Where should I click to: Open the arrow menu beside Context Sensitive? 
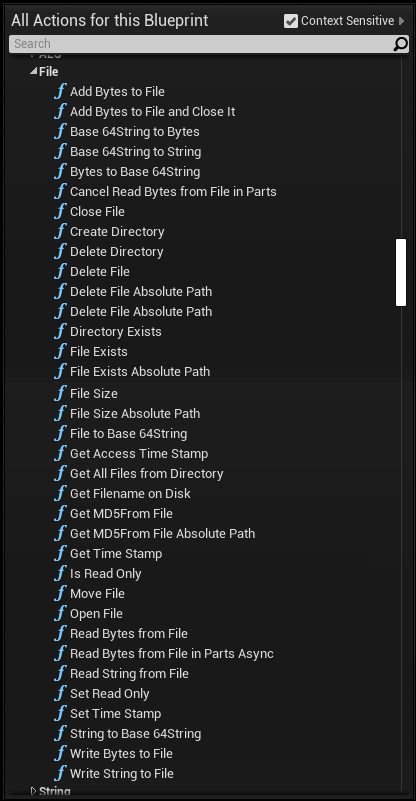pyautogui.click(x=401, y=21)
